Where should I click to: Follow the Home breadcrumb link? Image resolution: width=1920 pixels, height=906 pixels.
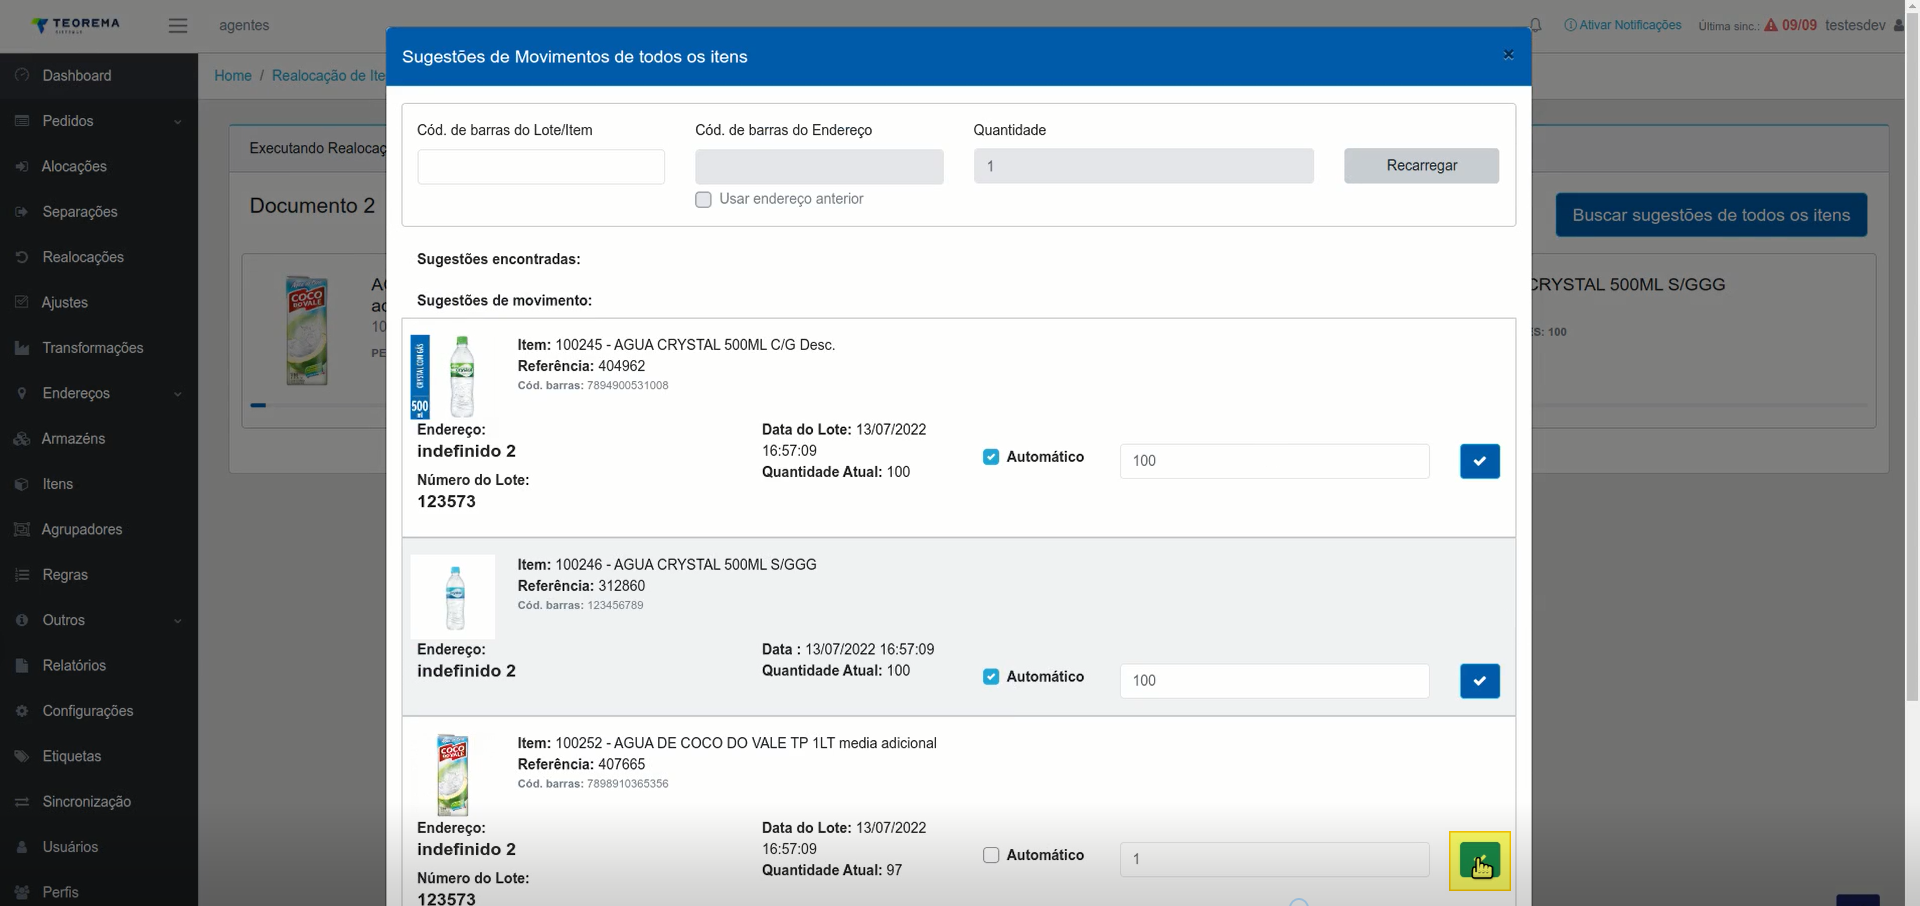(233, 76)
